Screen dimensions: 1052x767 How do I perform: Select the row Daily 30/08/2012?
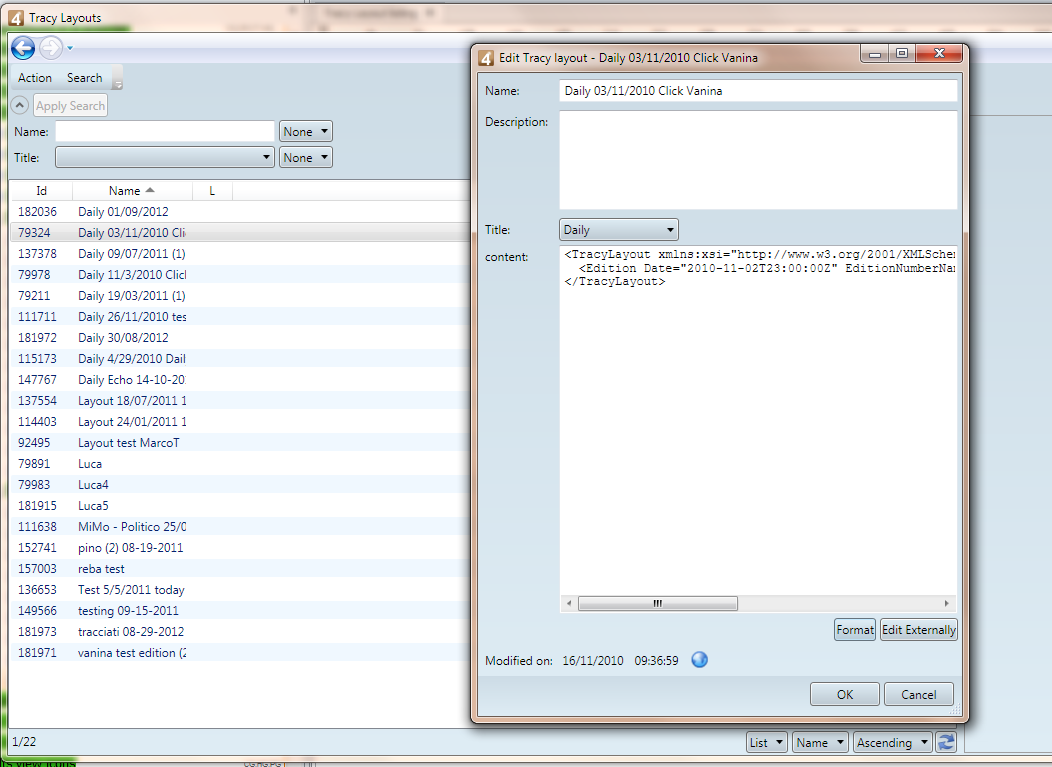click(240, 338)
